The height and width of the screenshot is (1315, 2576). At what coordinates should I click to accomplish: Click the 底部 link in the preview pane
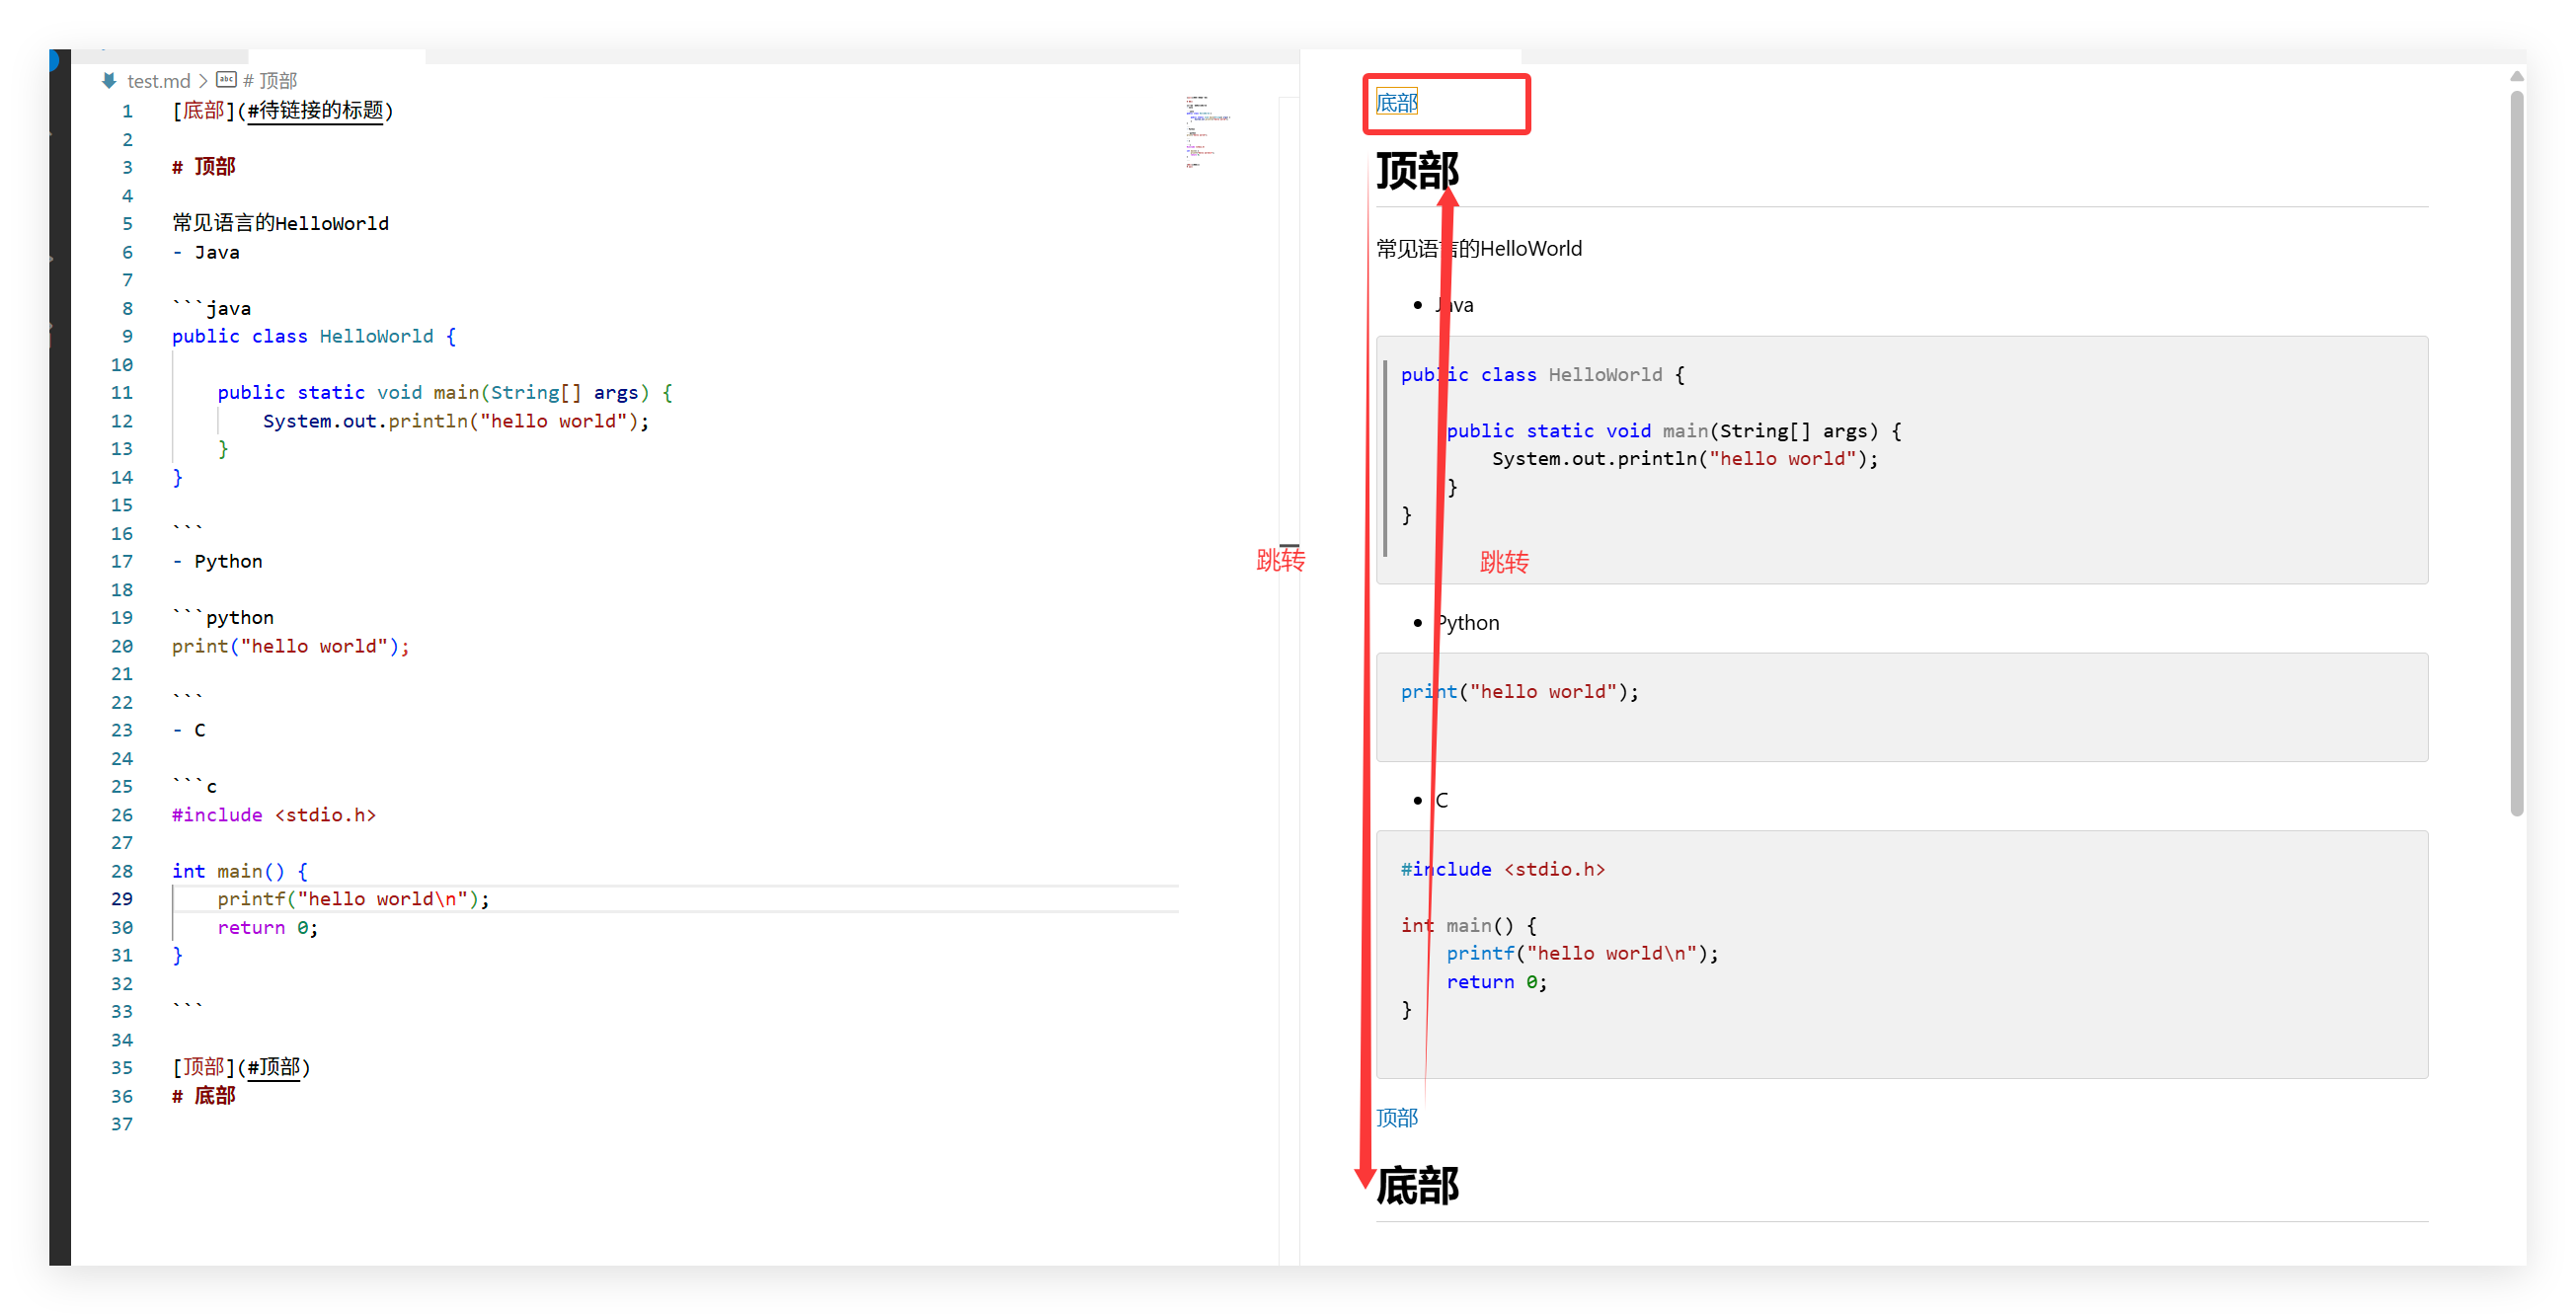(1396, 103)
